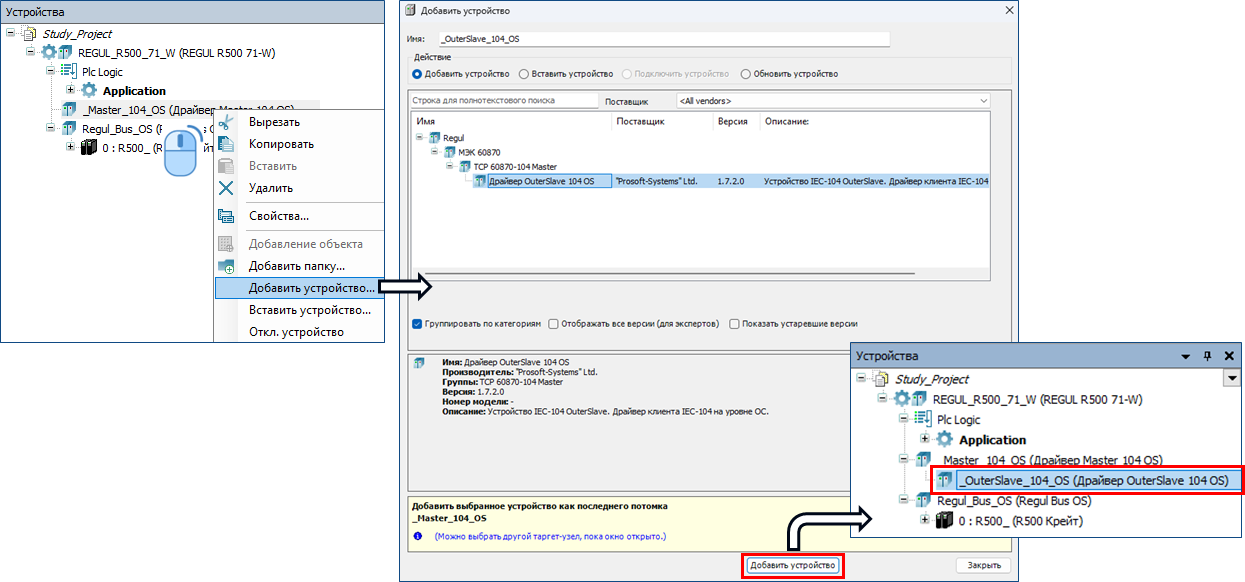Choose Добавить устройство from context menu
The image size is (1245, 582).
tap(311, 288)
